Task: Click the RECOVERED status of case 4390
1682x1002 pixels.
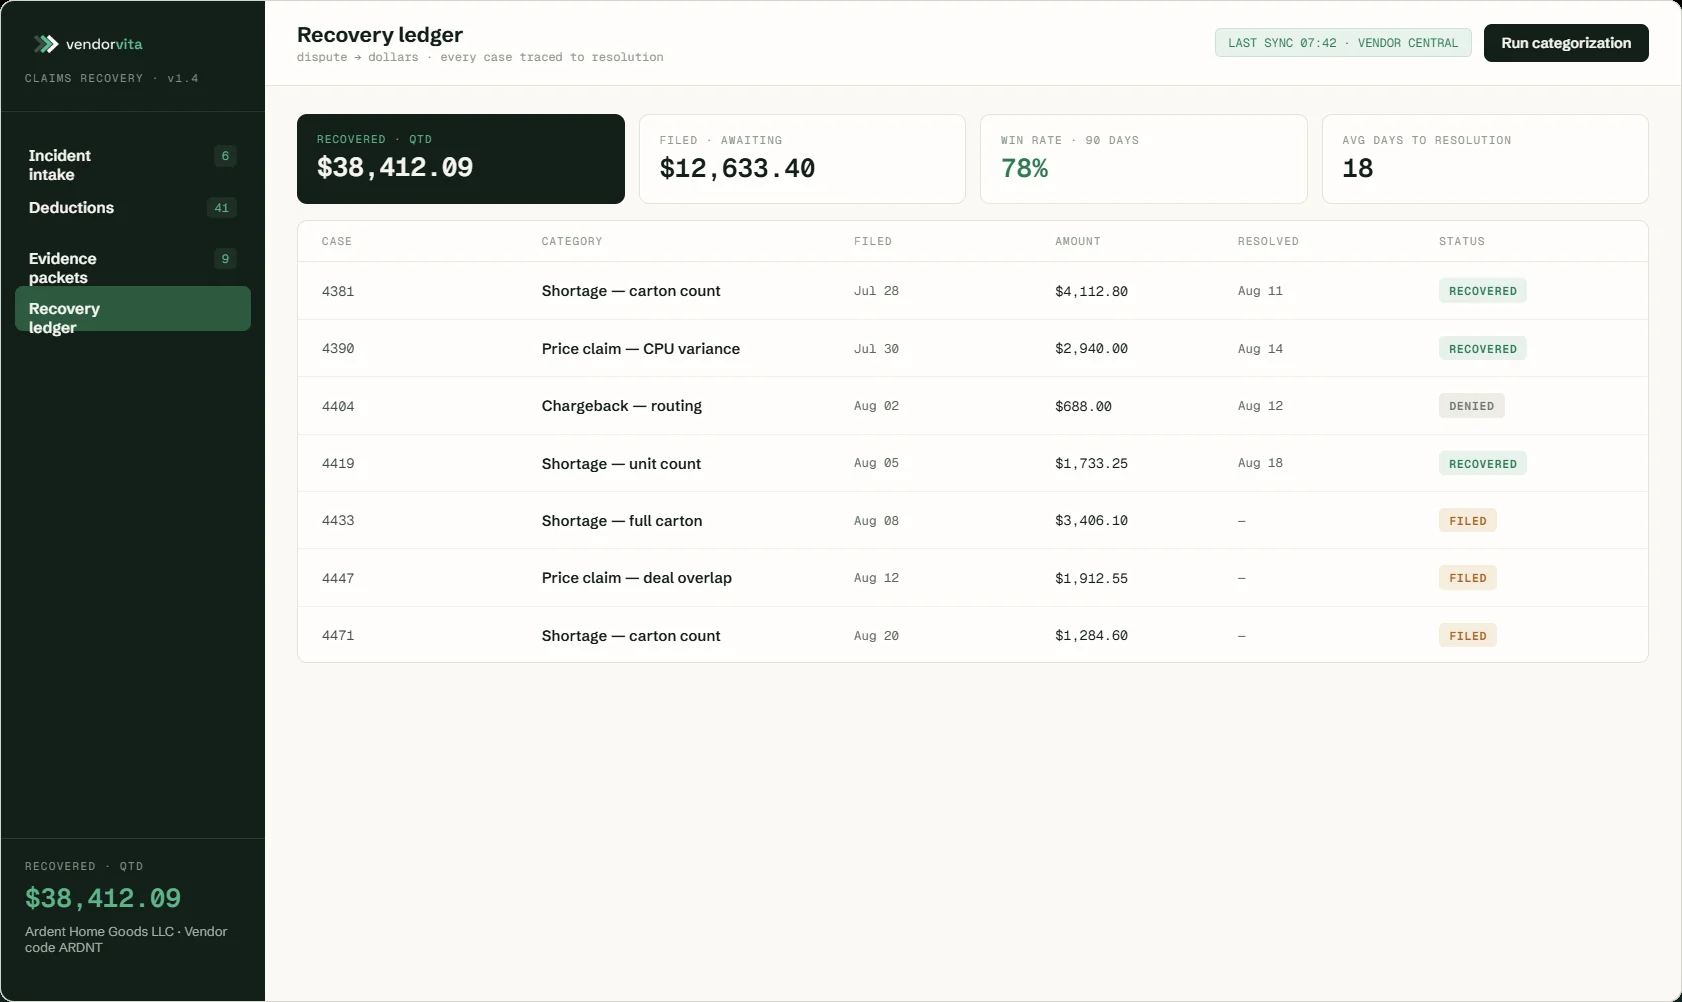Action: [1483, 349]
